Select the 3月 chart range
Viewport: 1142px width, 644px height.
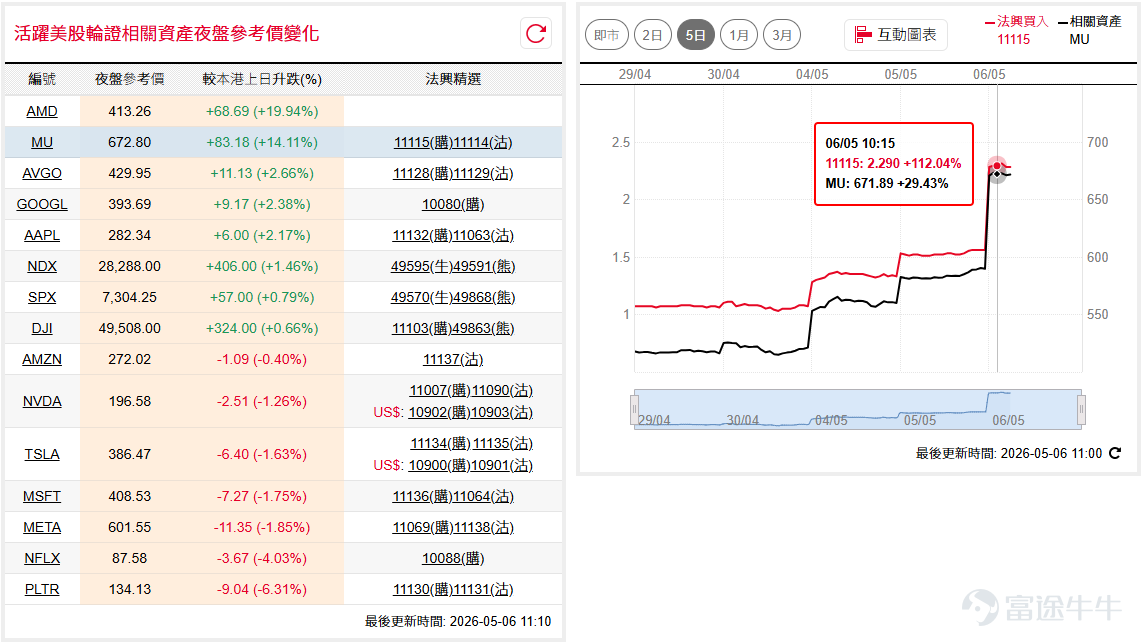click(x=782, y=35)
